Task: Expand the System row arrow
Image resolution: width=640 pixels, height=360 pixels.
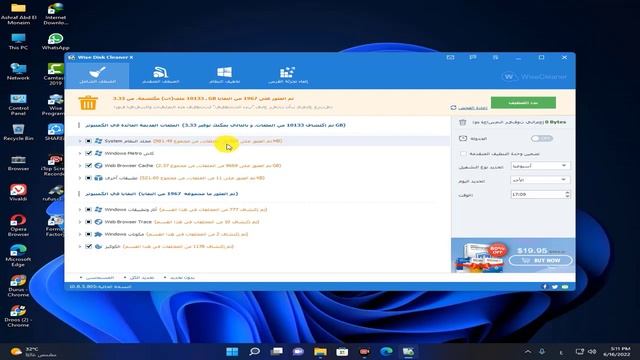Action: click(80, 141)
